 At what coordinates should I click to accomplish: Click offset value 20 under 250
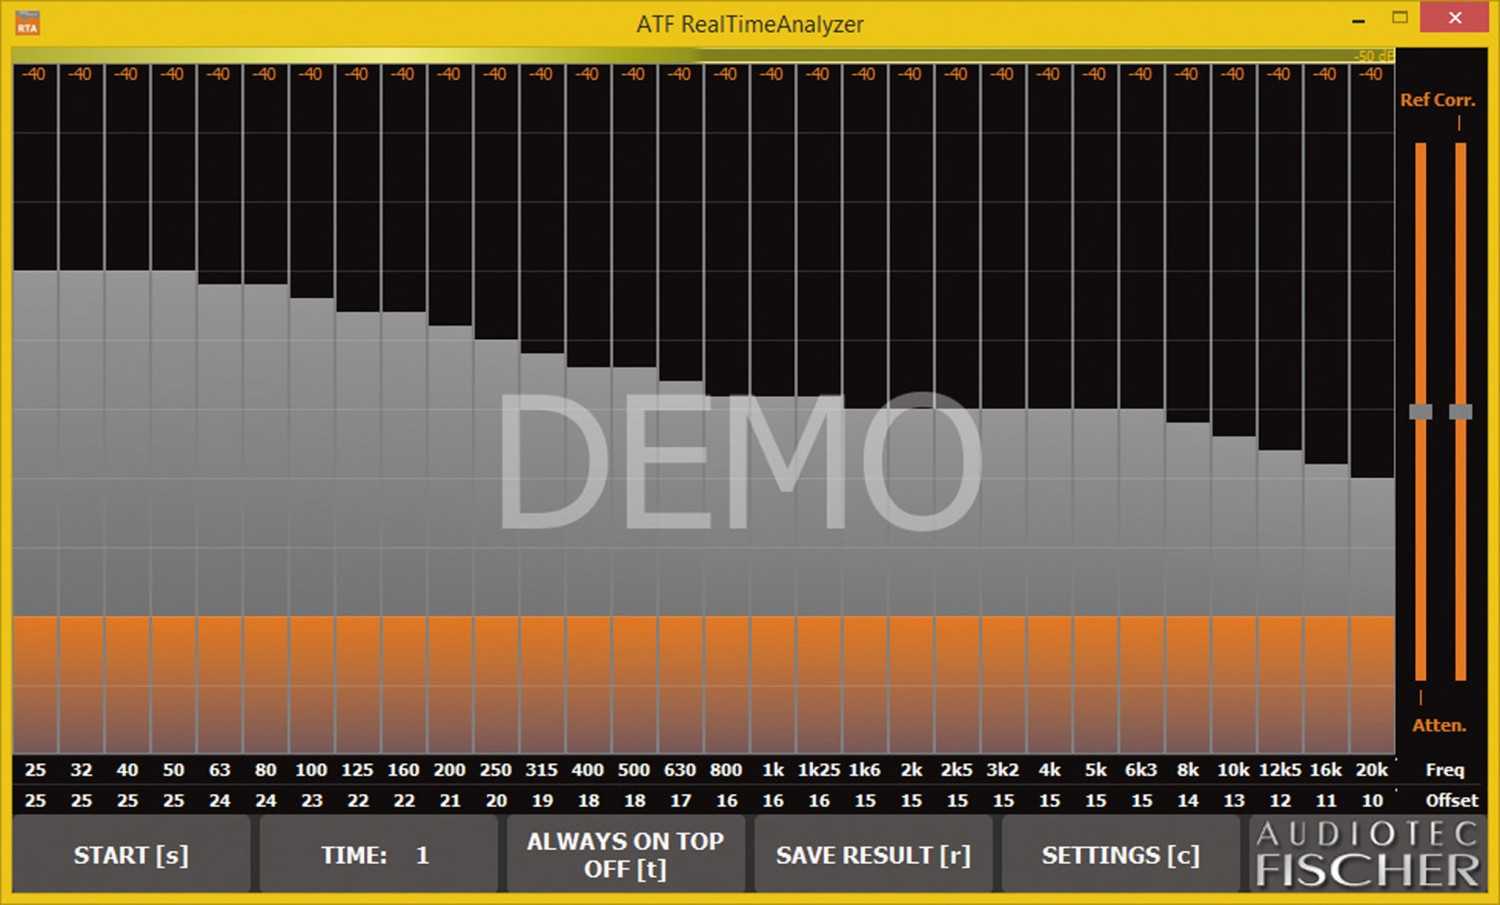click(496, 800)
